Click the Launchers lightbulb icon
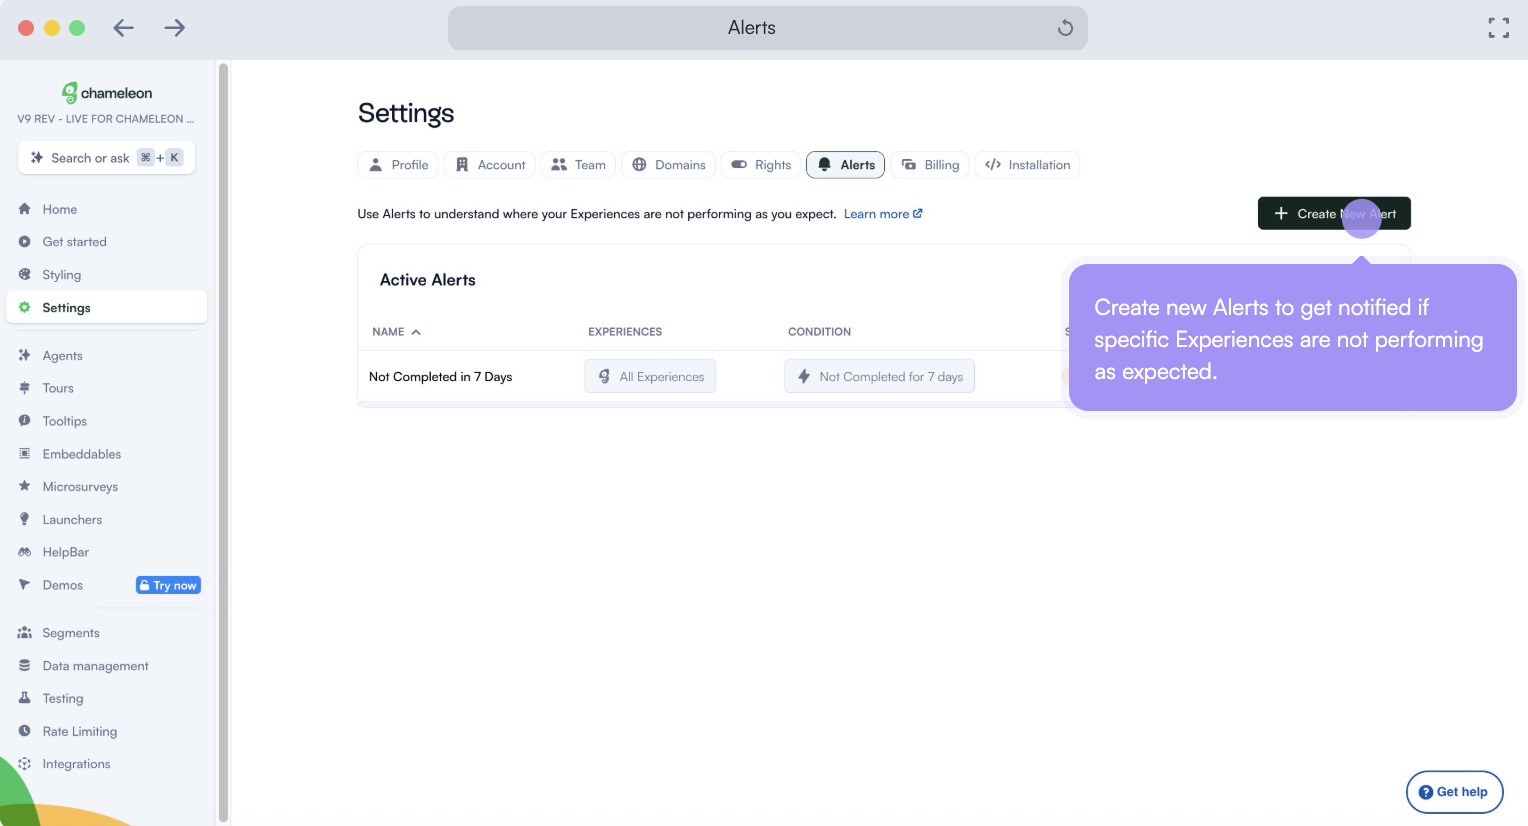This screenshot has width=1528, height=826. point(24,519)
